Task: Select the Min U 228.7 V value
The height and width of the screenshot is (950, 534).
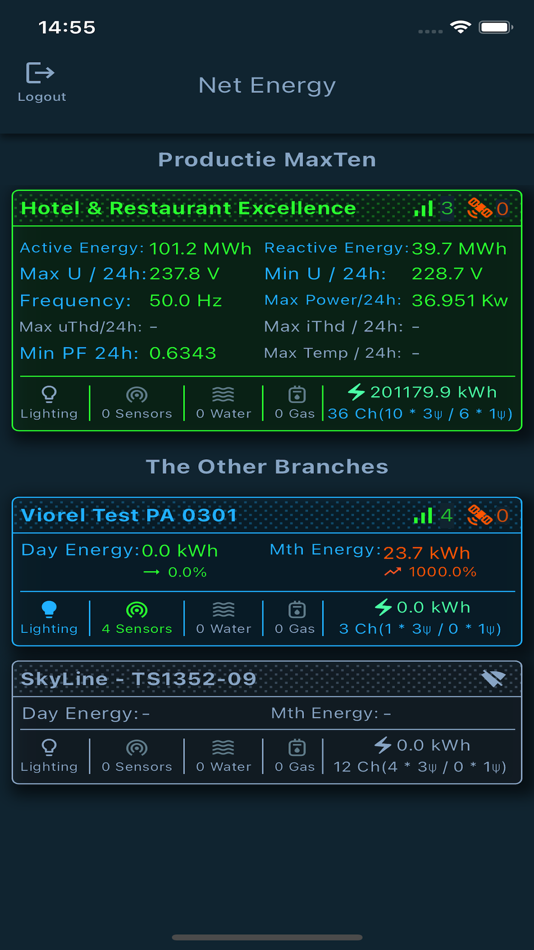Action: (x=447, y=274)
